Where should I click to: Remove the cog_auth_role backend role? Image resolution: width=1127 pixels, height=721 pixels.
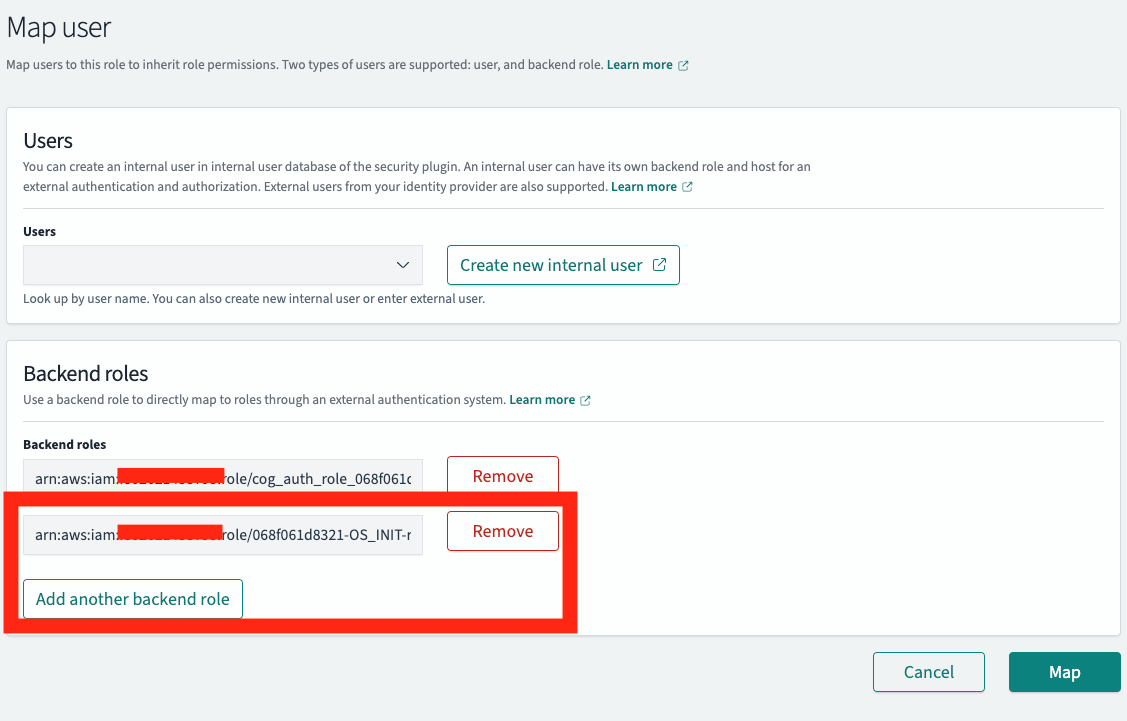[502, 475]
